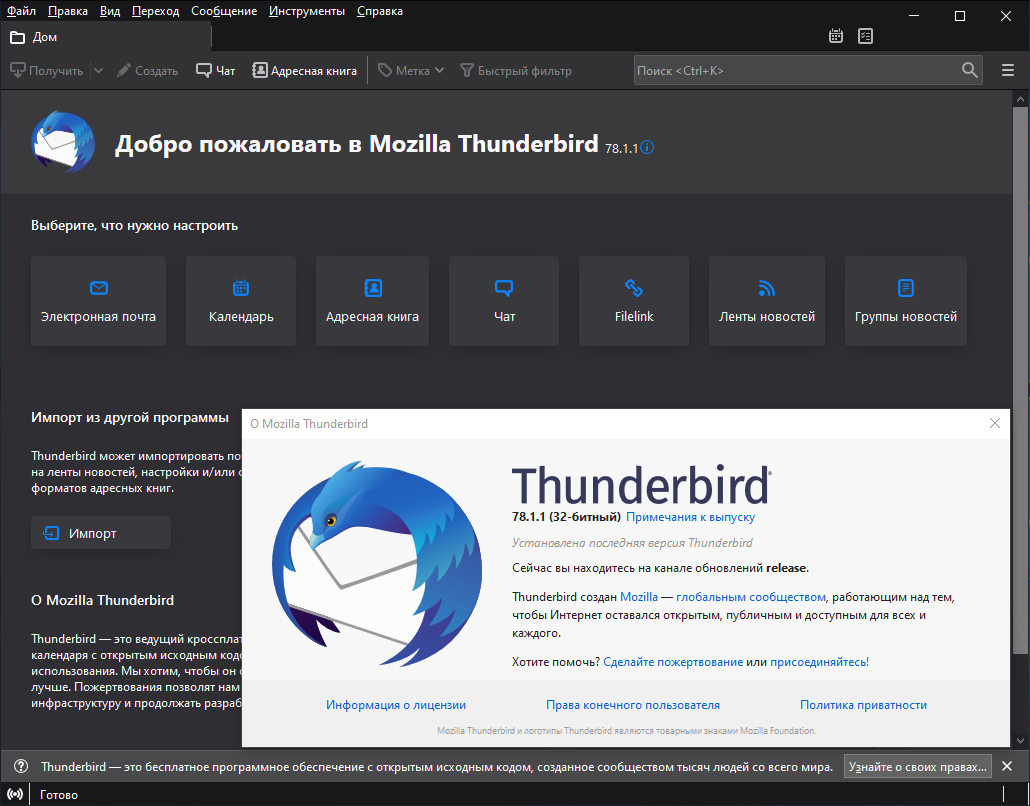
Task: Click the Импорт из другой программы heading
Action: pyautogui.click(x=130, y=417)
